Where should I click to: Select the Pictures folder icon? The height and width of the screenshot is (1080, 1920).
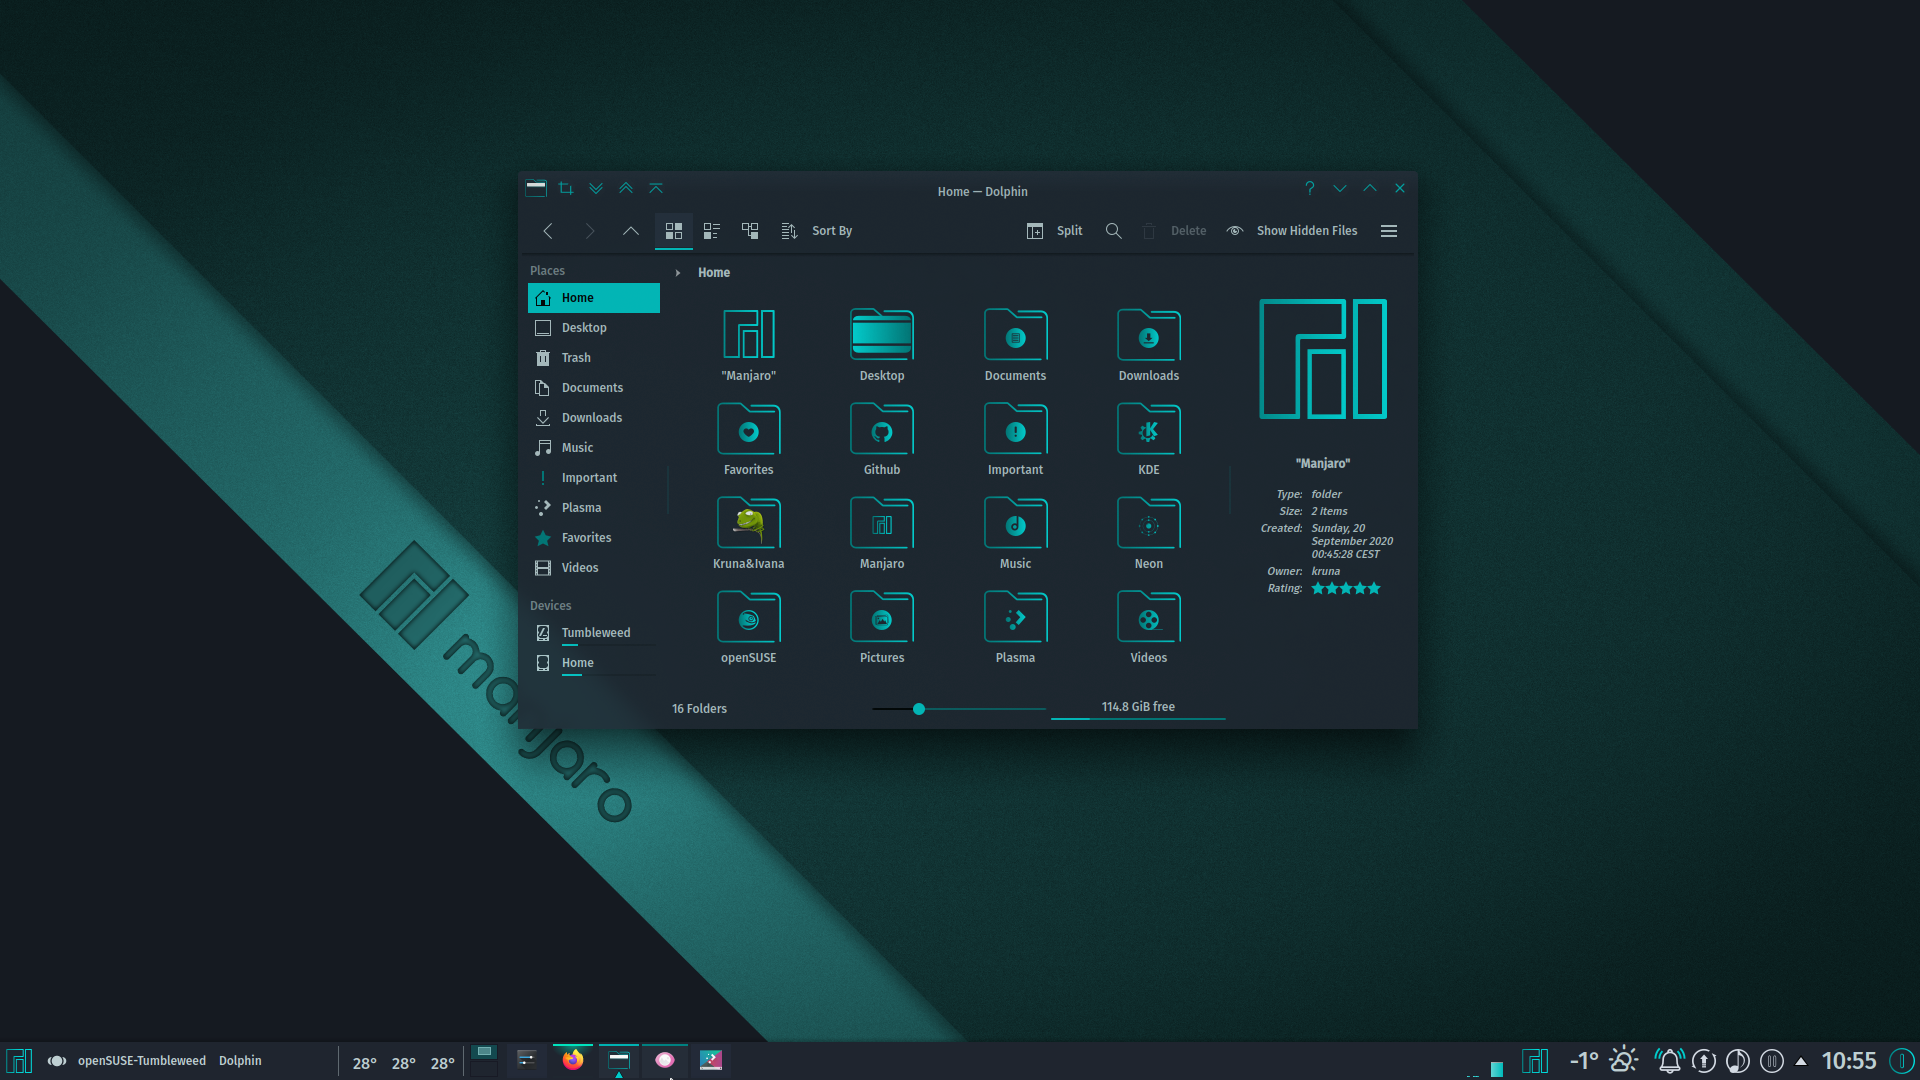[882, 616]
